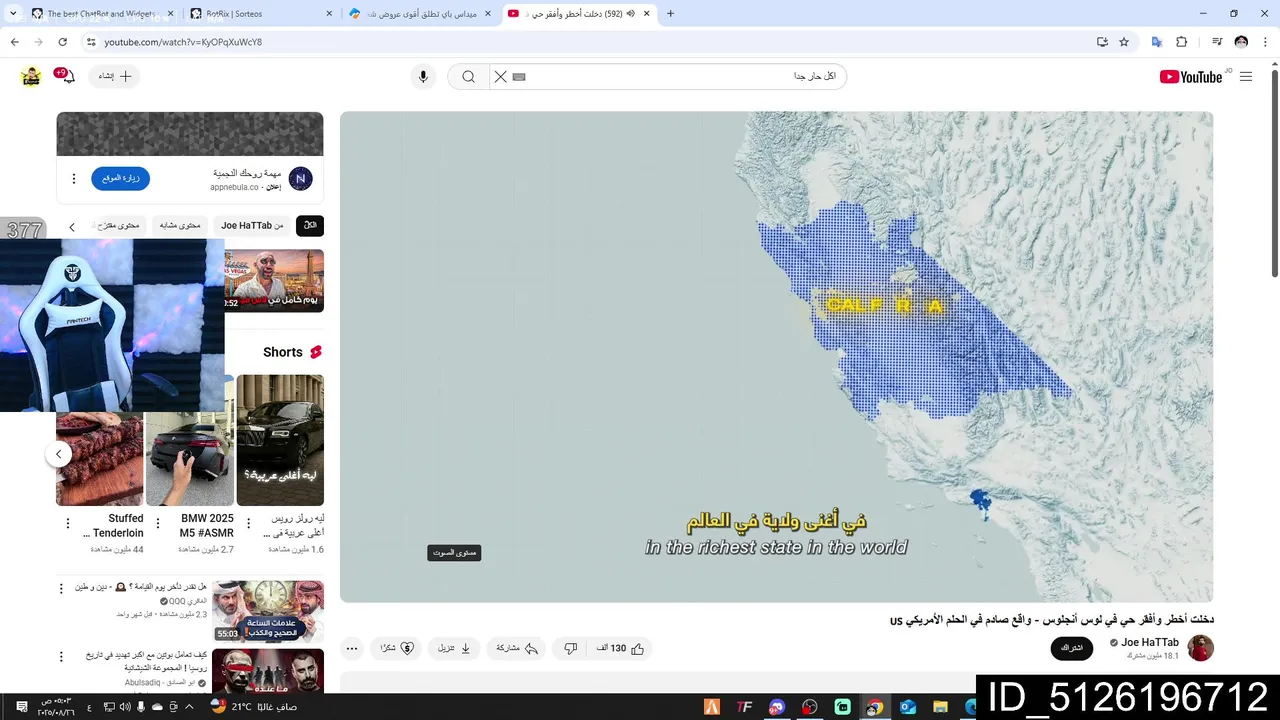Start voice search with the microphone icon
Viewport: 1280px width, 720px height.
pos(423,77)
